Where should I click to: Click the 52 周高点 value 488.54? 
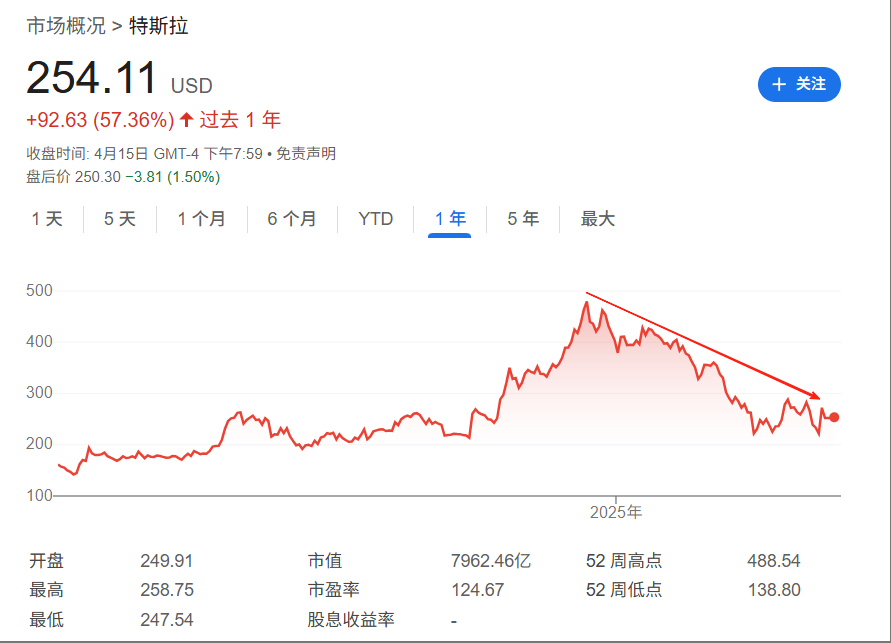[773, 561]
